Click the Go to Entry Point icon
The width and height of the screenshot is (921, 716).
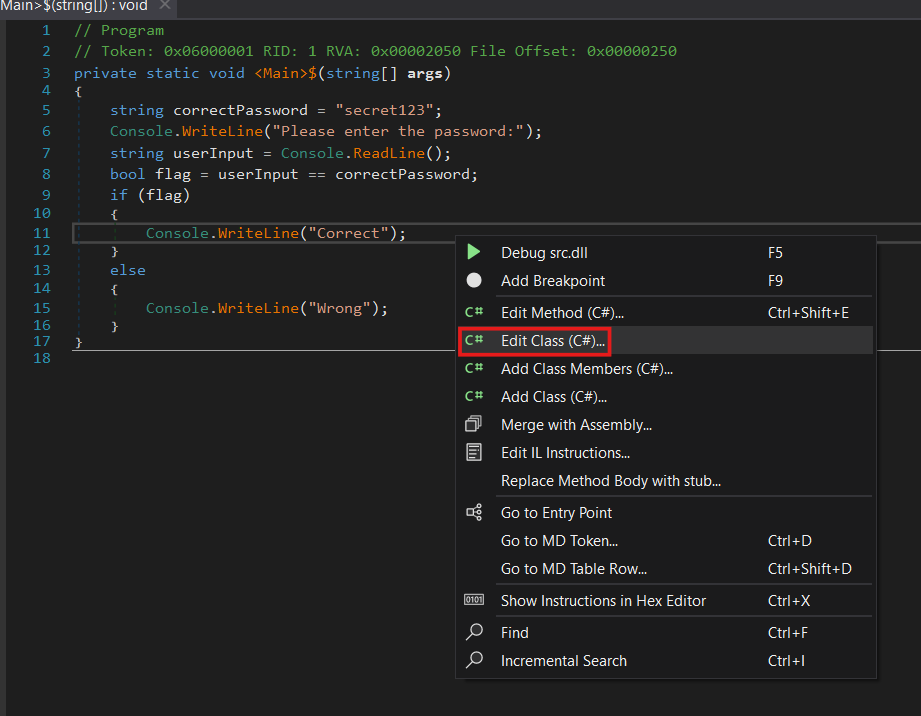point(473,512)
